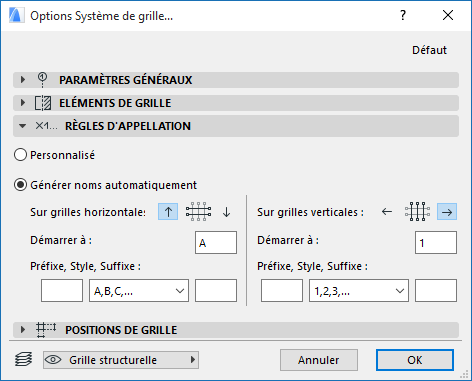Open the 1,2,3,... style dropdown
Screen dimensions: 472x381
pos(359,291)
